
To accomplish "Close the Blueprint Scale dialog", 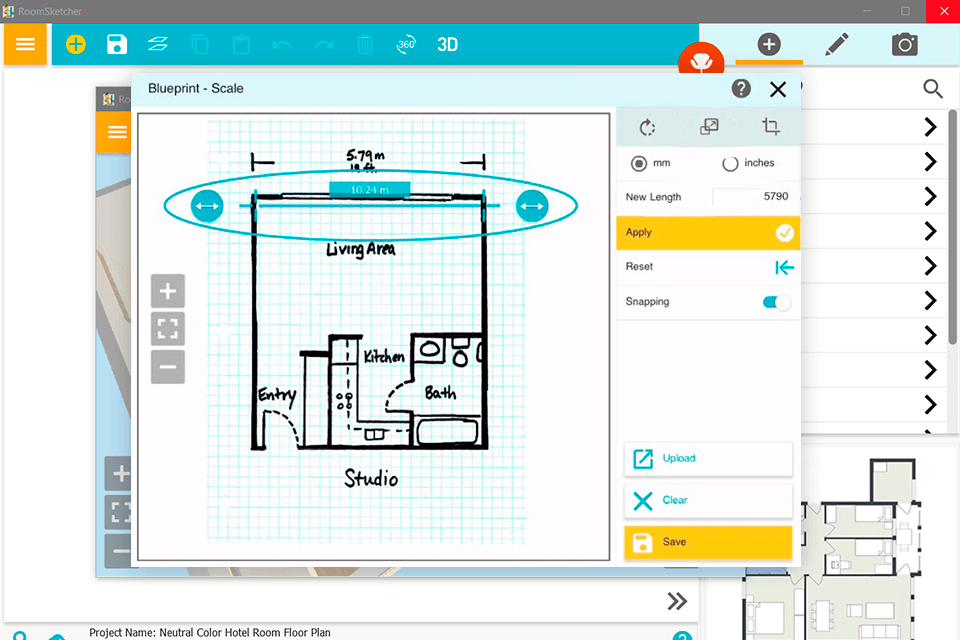I will pyautogui.click(x=778, y=89).
